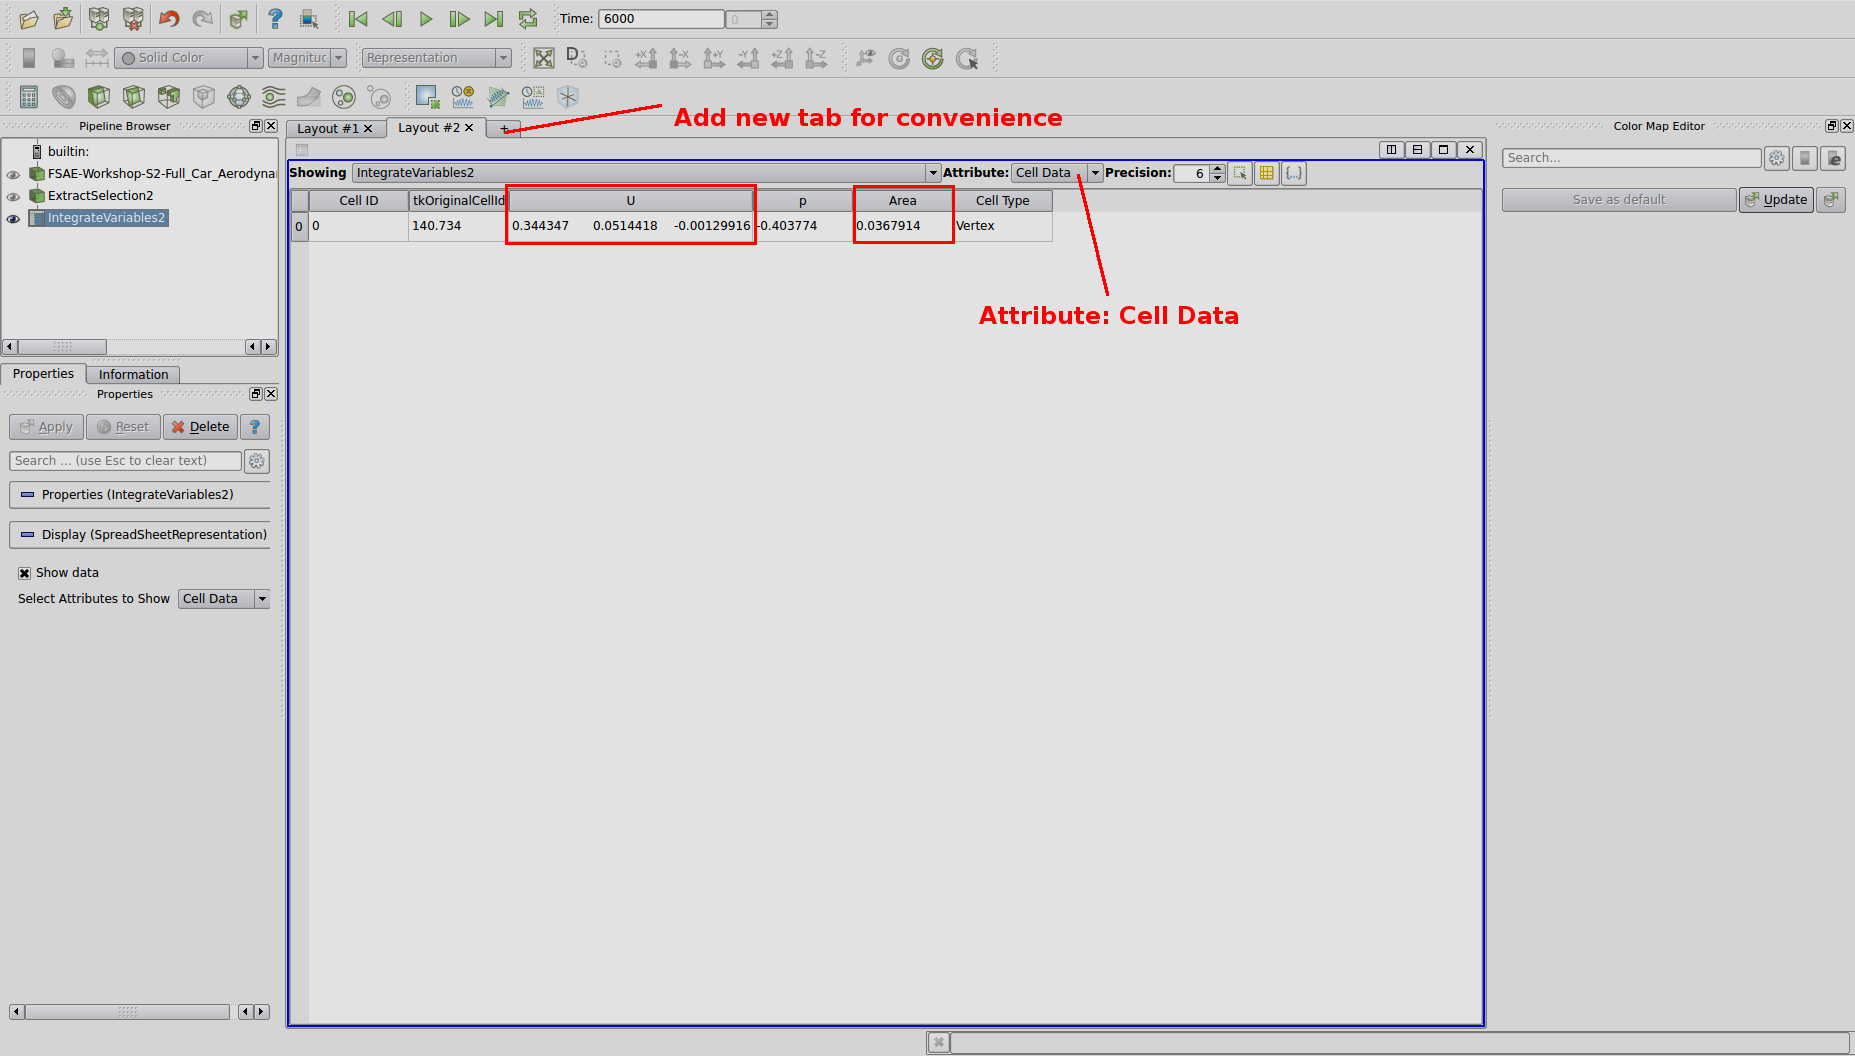1855x1056 pixels.
Task: Click the Find Data icon
Action: (428, 97)
